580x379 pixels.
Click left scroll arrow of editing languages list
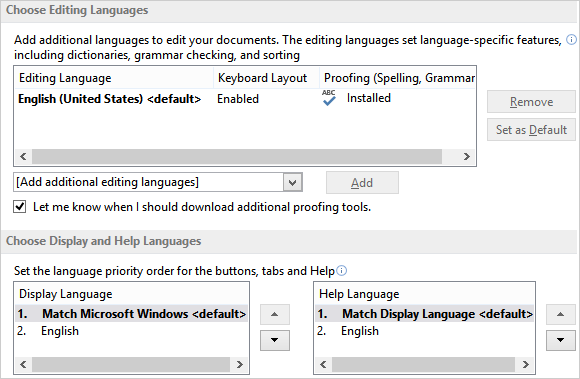pyautogui.click(x=23, y=156)
